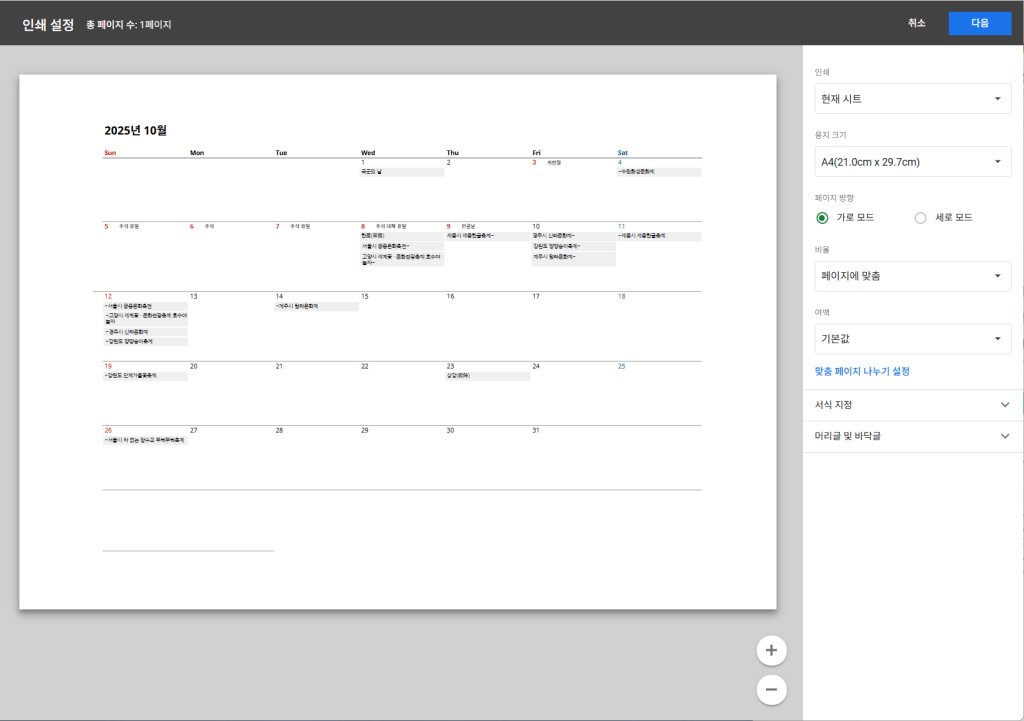Click the chevron icon beside 머리글 및 바닥글

click(x=1005, y=436)
